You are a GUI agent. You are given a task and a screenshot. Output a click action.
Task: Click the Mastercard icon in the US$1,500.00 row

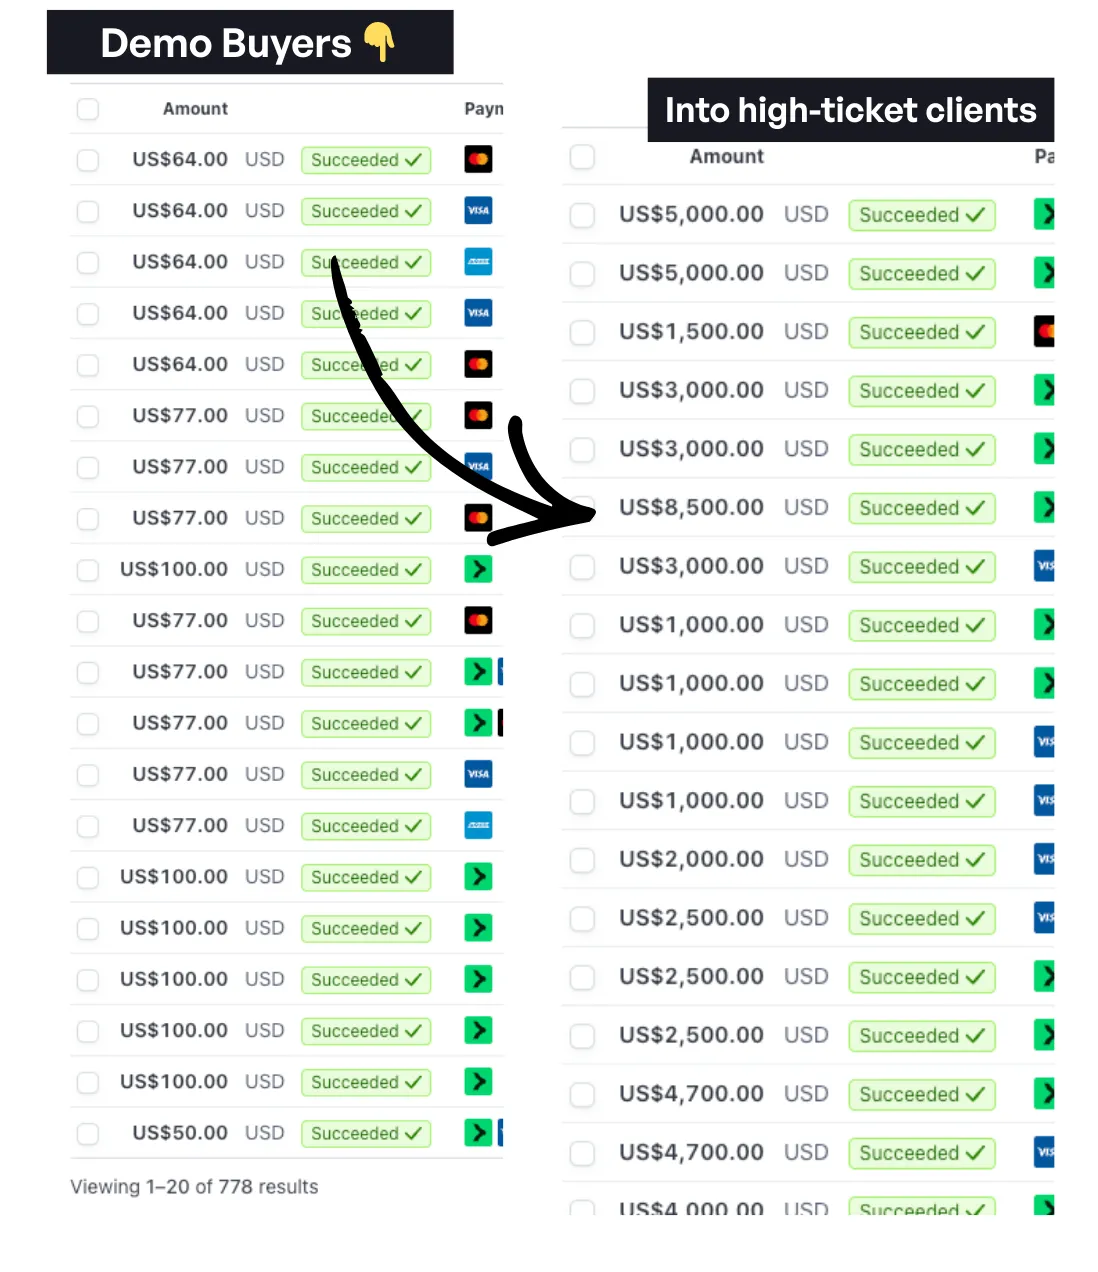[1044, 331]
